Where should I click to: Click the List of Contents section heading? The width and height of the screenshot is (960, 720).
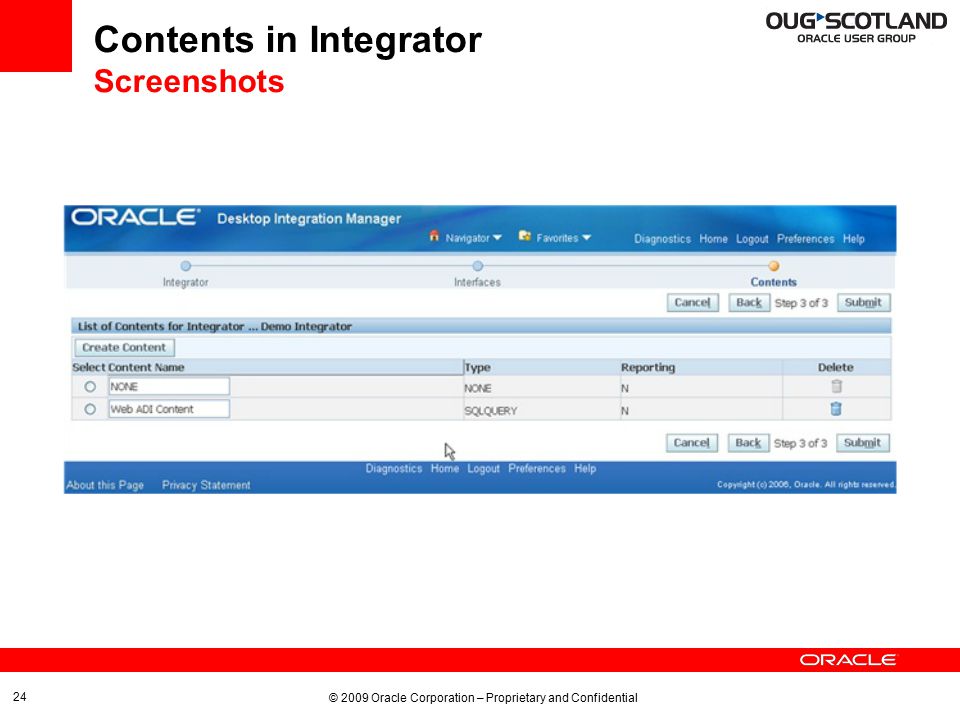pos(215,326)
